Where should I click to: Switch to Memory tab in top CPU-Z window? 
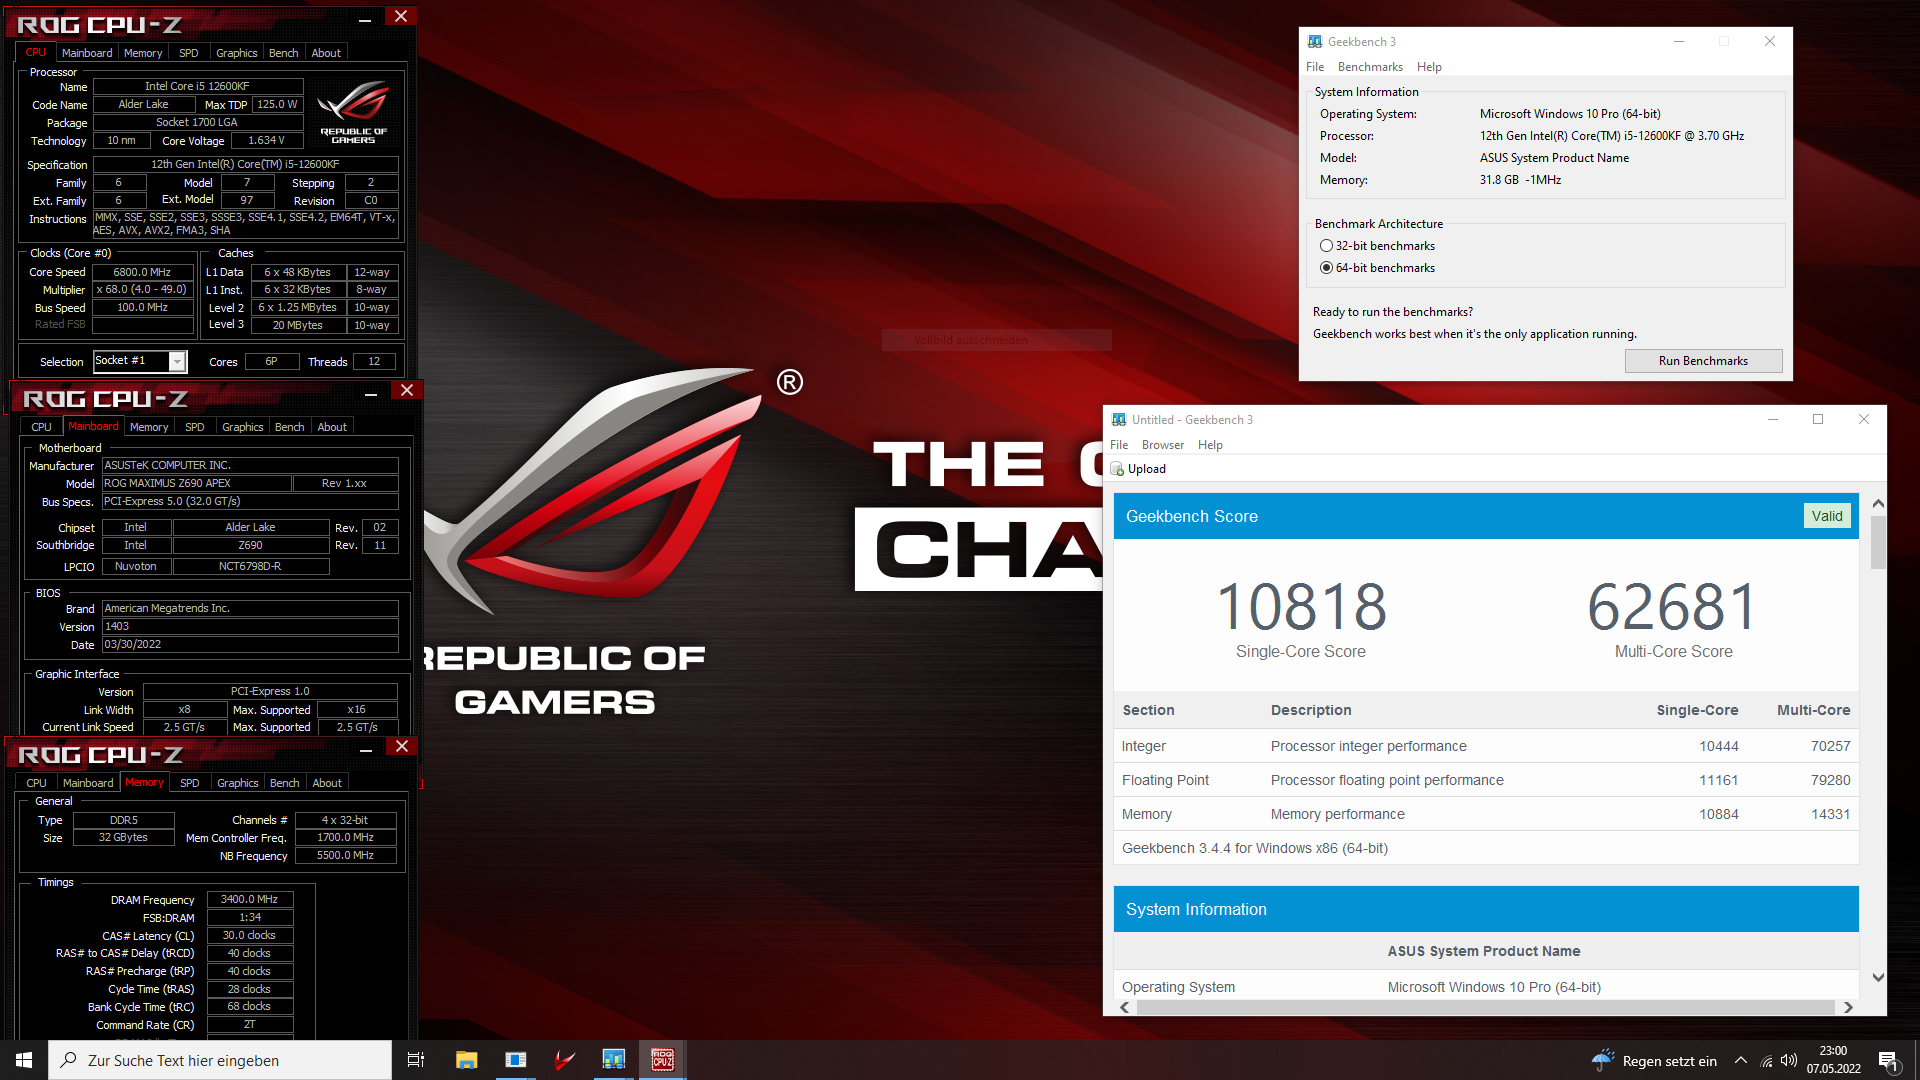143,53
